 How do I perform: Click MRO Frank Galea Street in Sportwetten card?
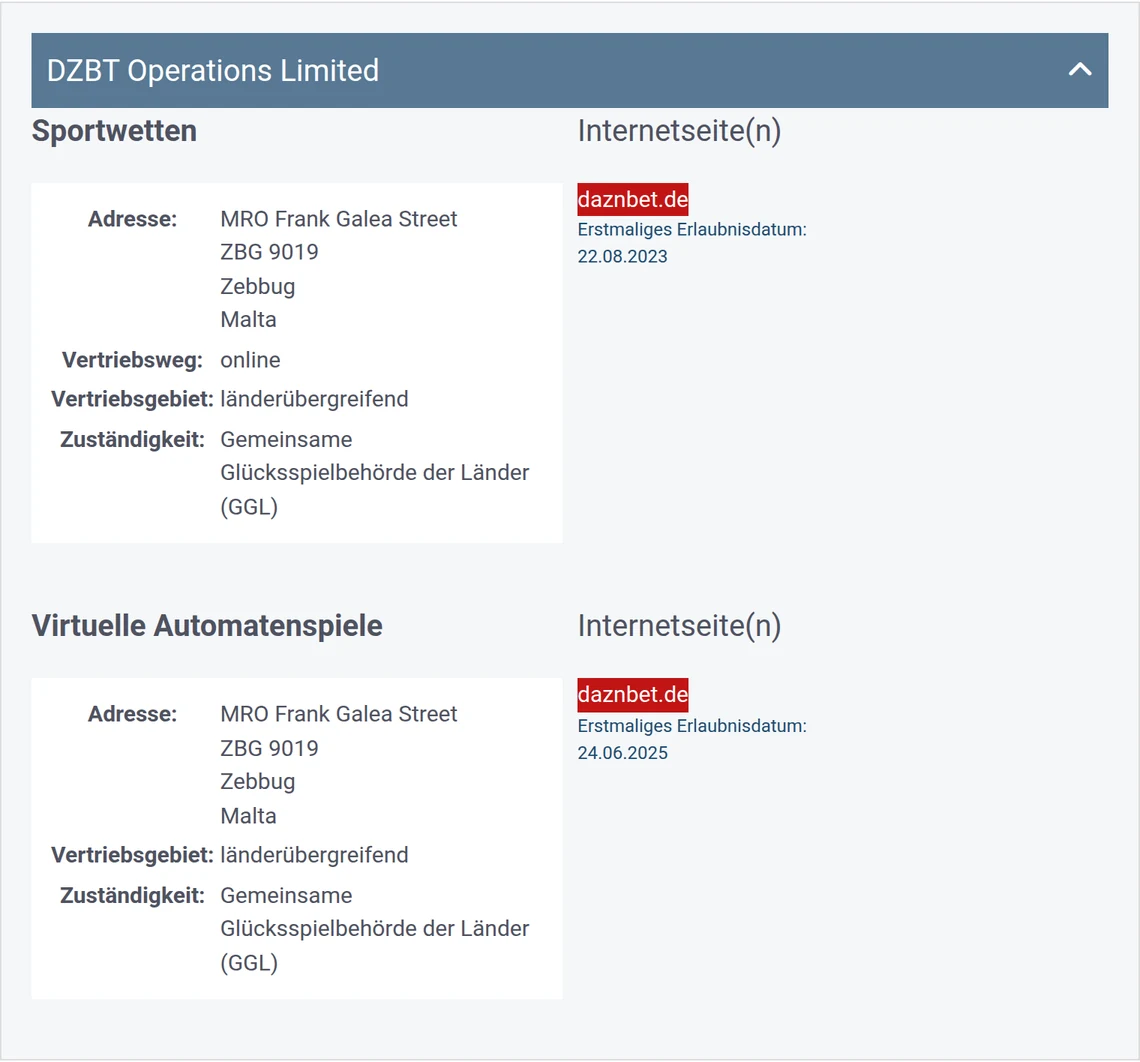339,219
